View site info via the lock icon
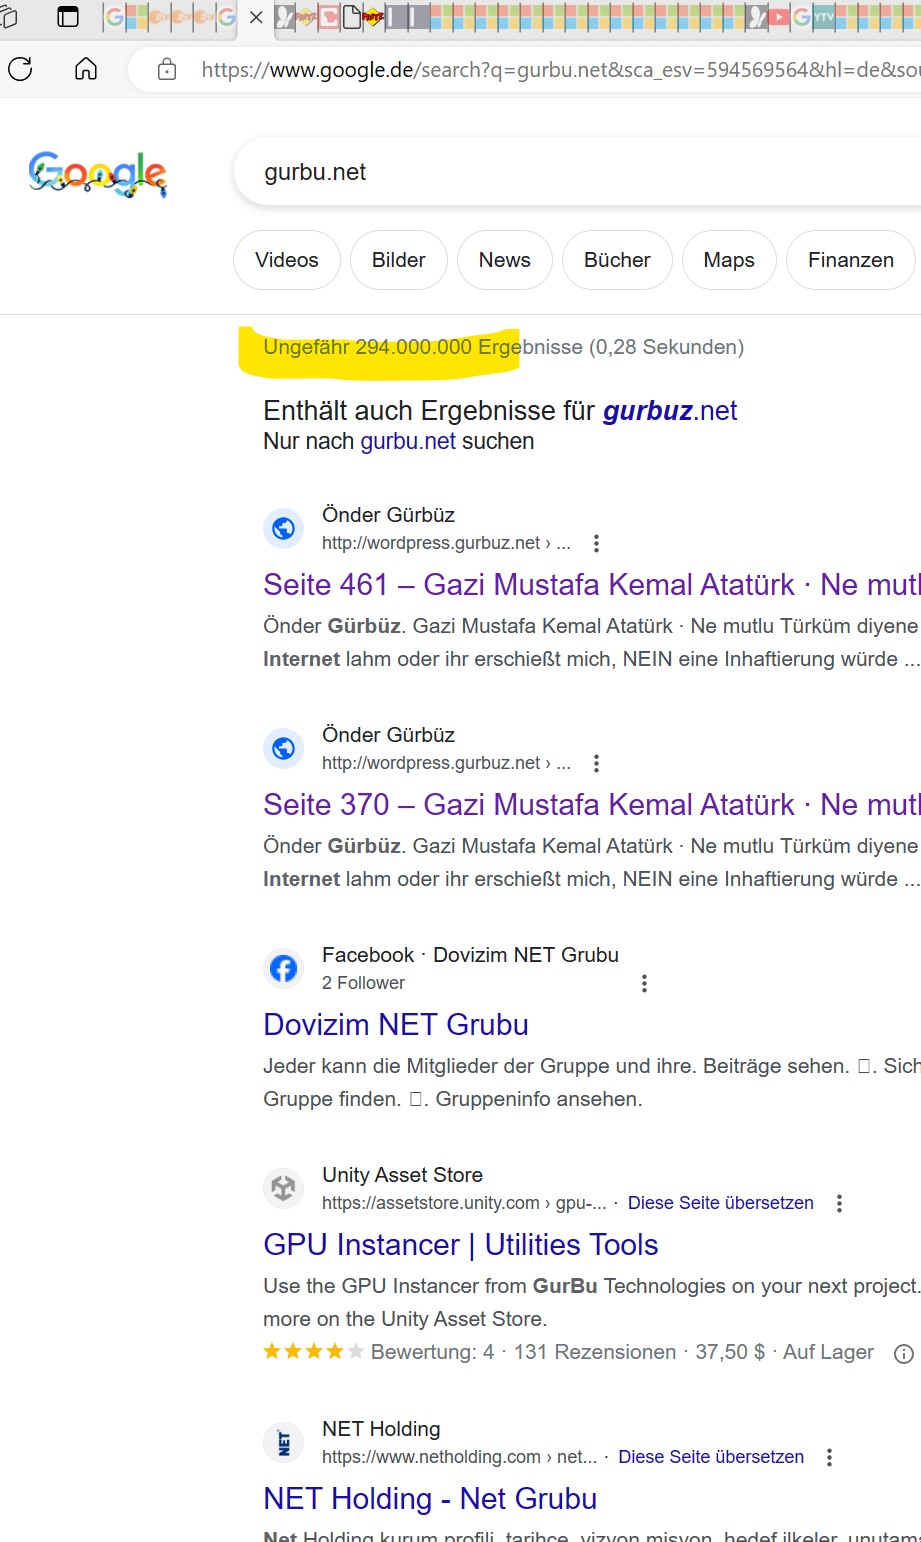The image size is (921, 1542). 167,69
